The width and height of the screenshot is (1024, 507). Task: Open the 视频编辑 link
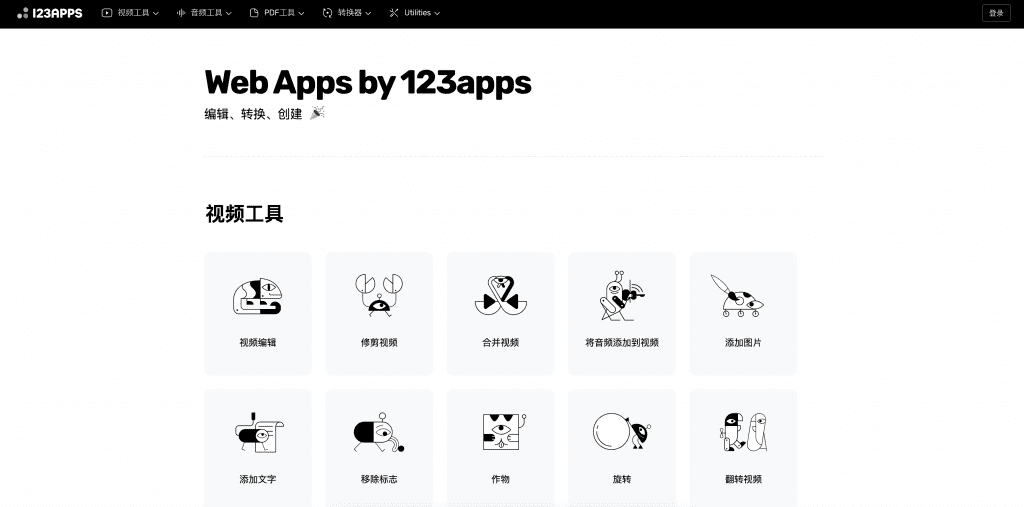[258, 342]
